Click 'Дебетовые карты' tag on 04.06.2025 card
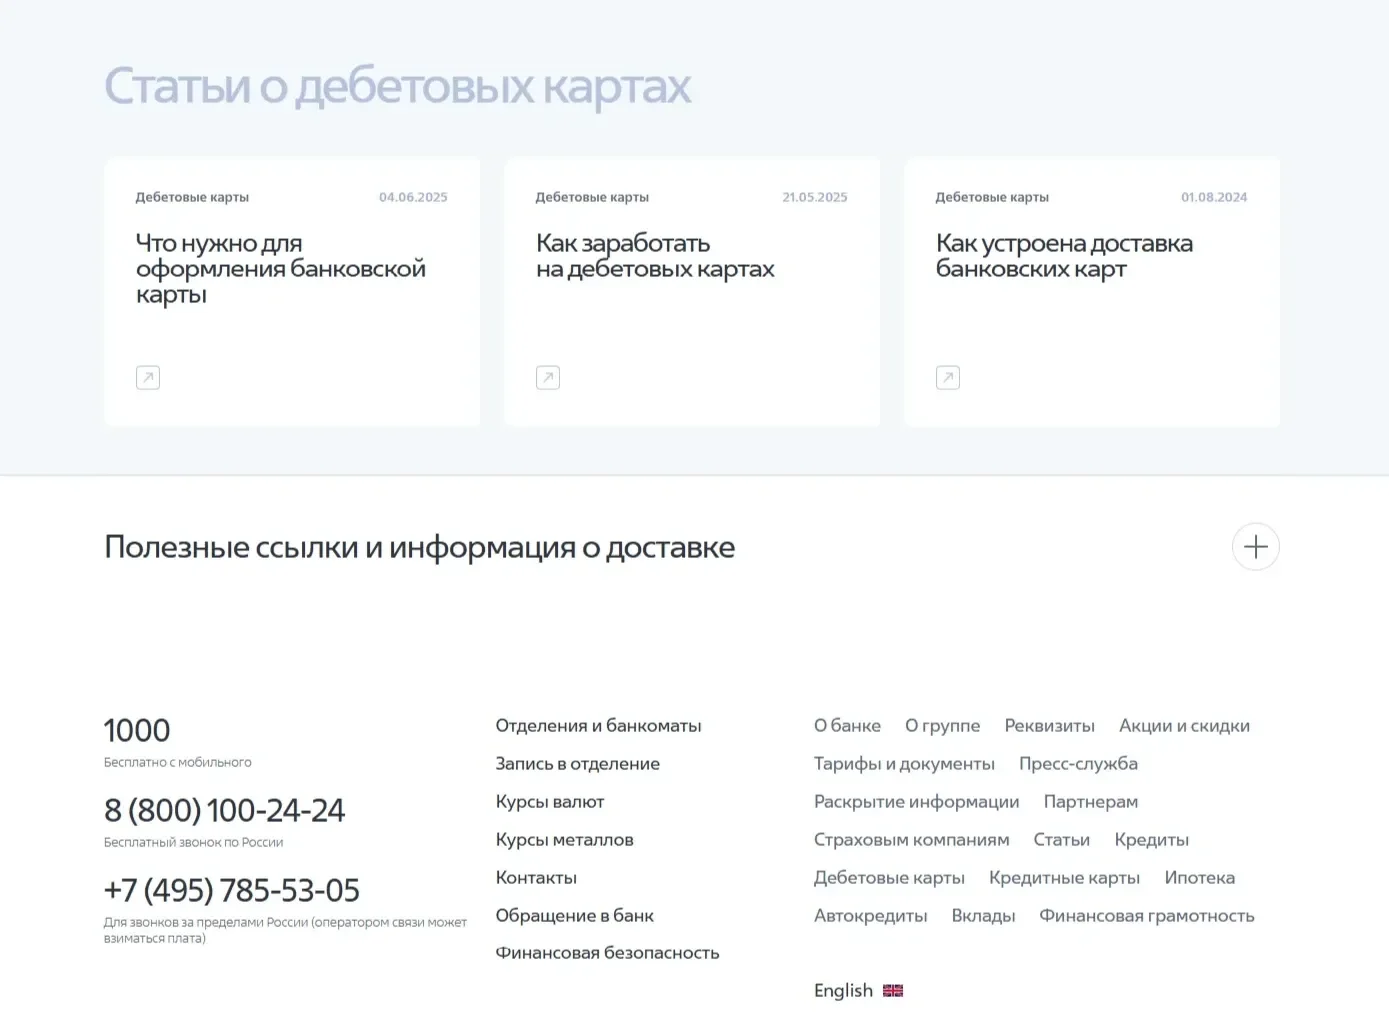 point(192,197)
